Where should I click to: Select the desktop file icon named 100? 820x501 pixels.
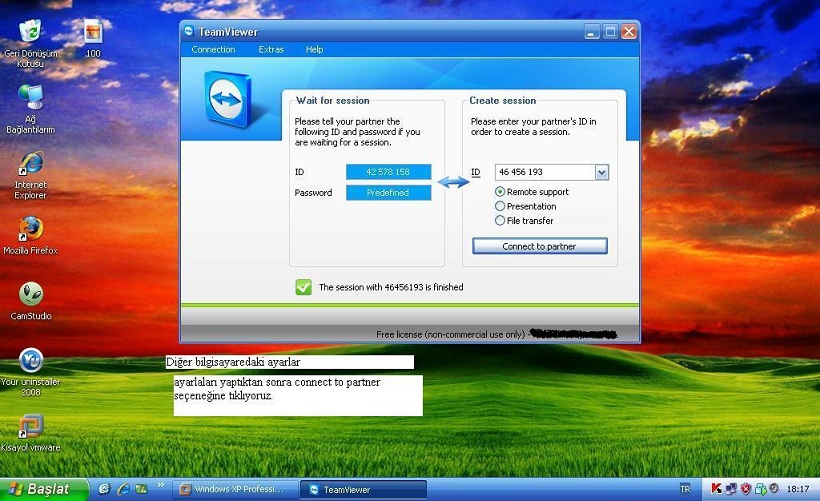[x=93, y=31]
